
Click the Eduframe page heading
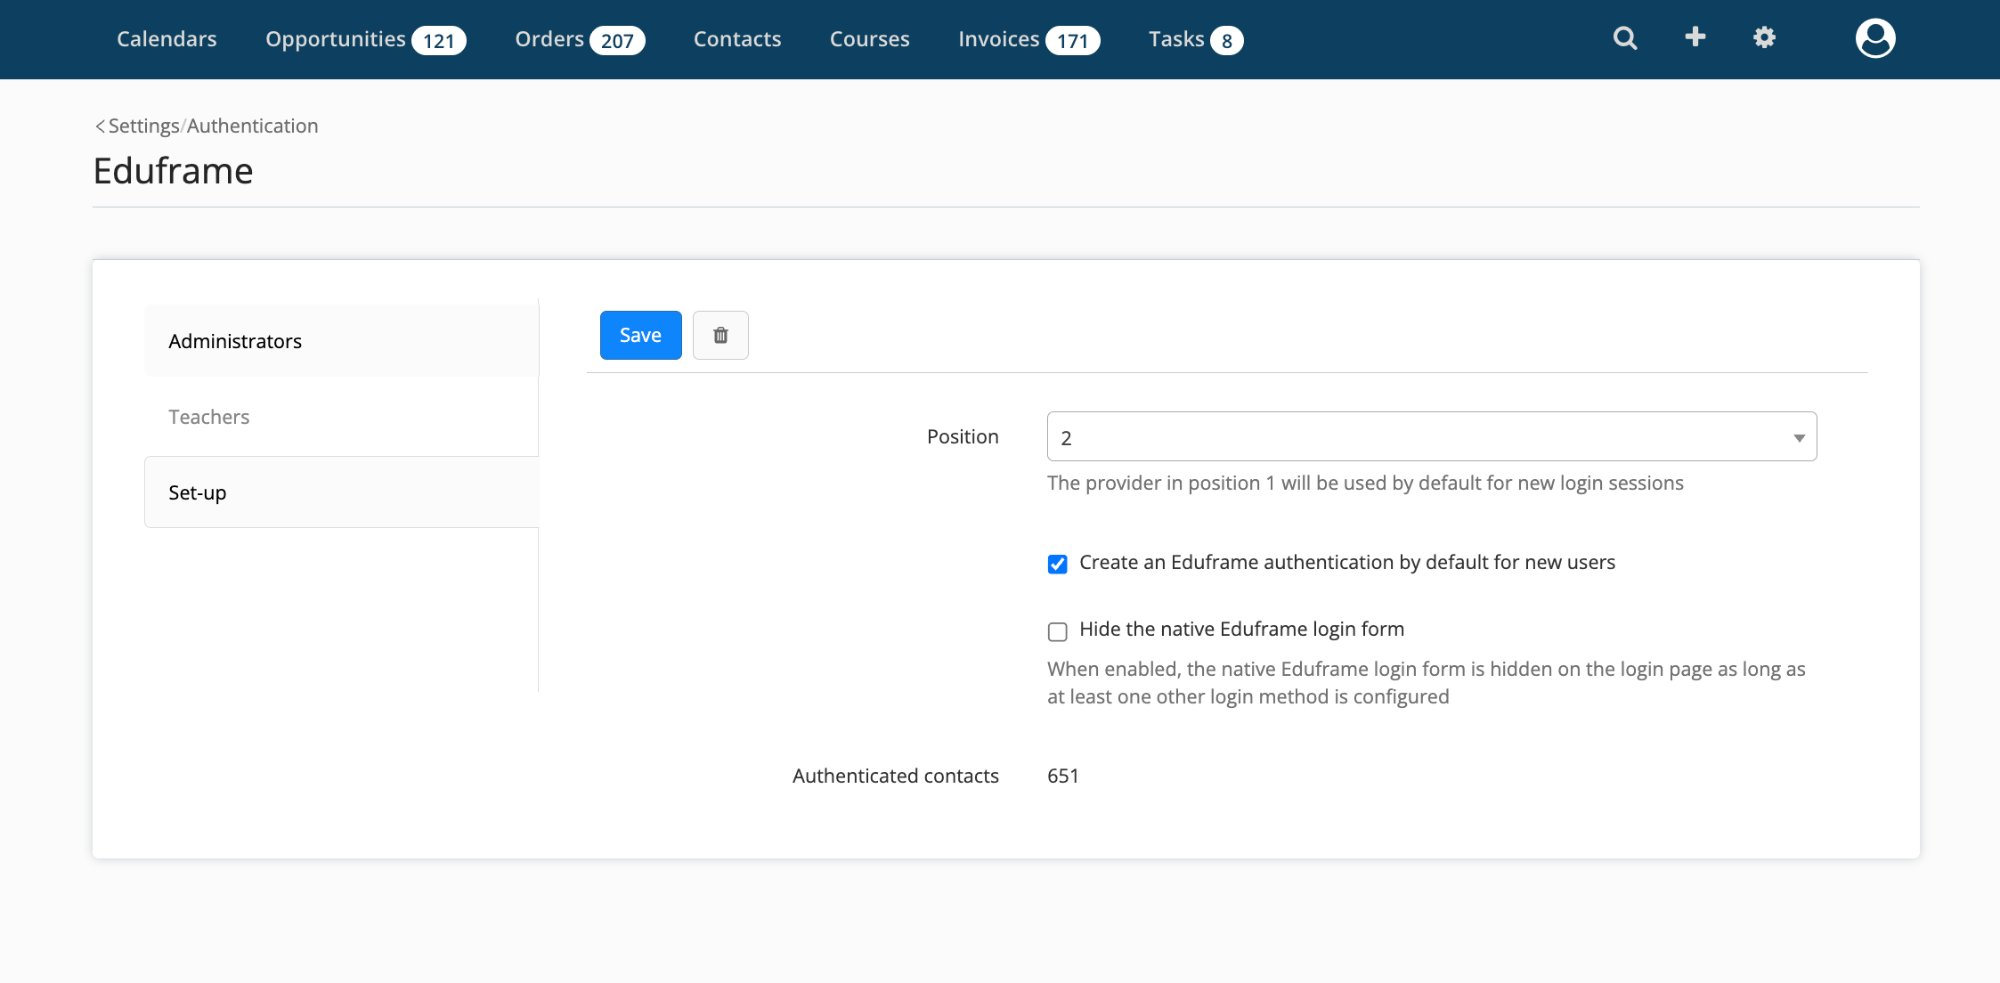tap(173, 171)
